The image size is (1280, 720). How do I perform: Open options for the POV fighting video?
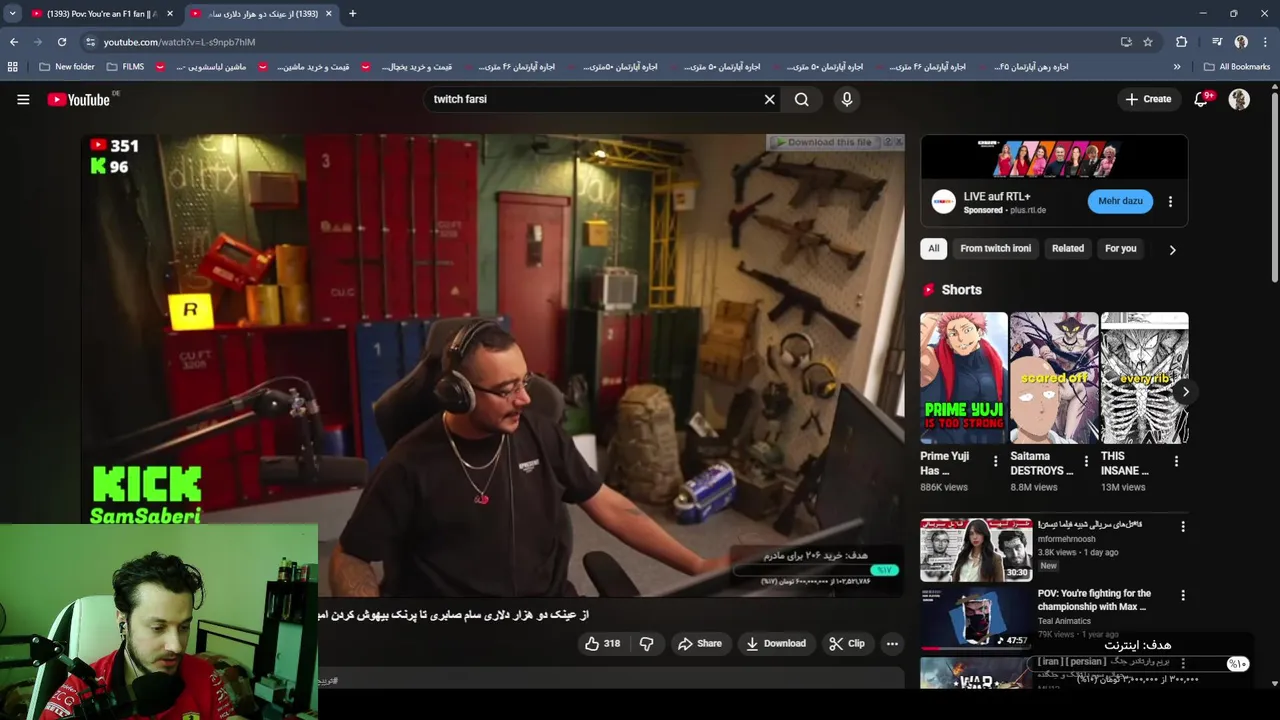pyautogui.click(x=1183, y=595)
